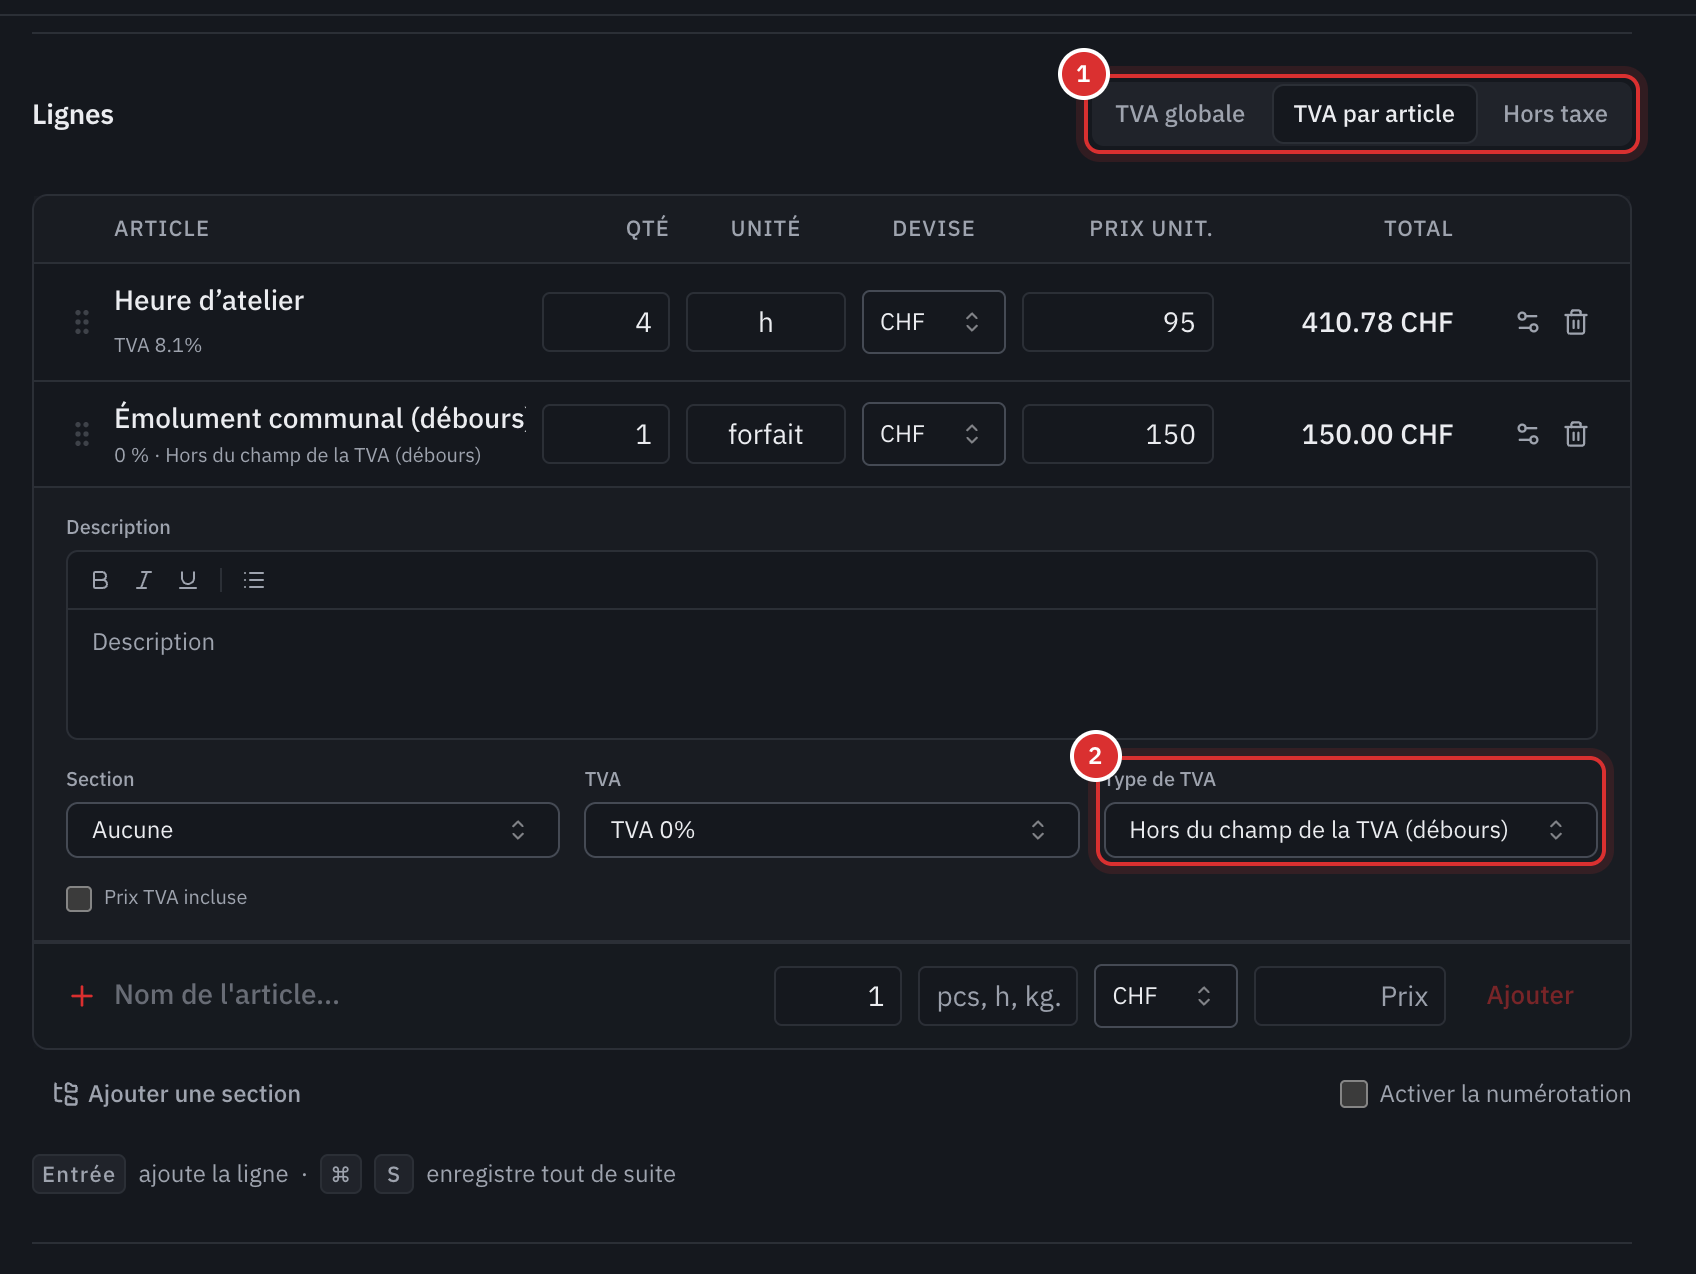Edit the forfait unit field

[x=766, y=434]
